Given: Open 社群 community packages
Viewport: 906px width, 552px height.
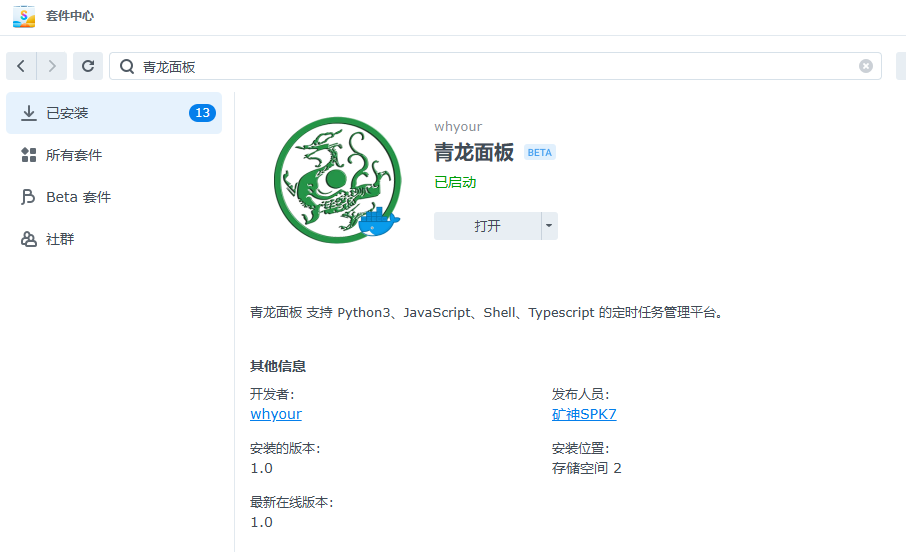Looking at the screenshot, I should (114, 239).
